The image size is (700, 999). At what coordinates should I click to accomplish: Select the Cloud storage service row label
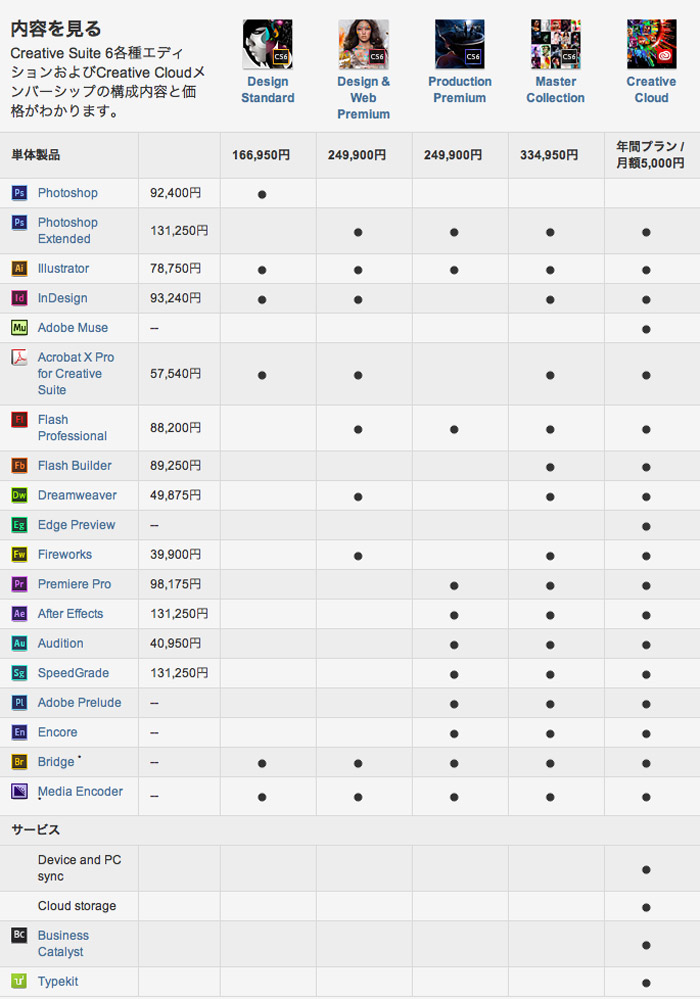77,906
